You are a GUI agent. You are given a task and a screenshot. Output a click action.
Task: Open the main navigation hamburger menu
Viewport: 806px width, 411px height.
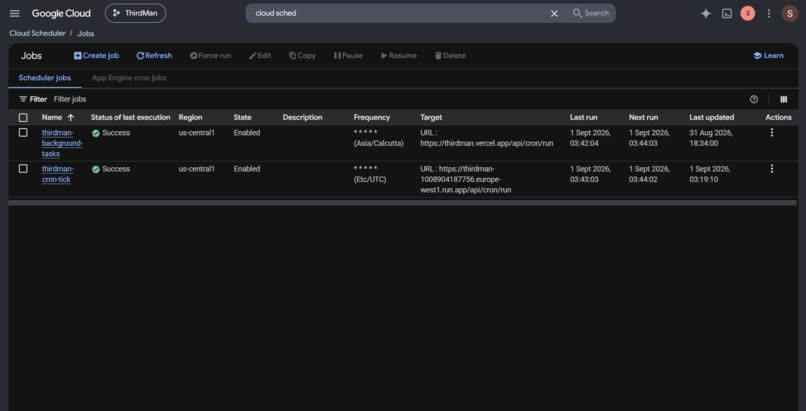pyautogui.click(x=14, y=13)
